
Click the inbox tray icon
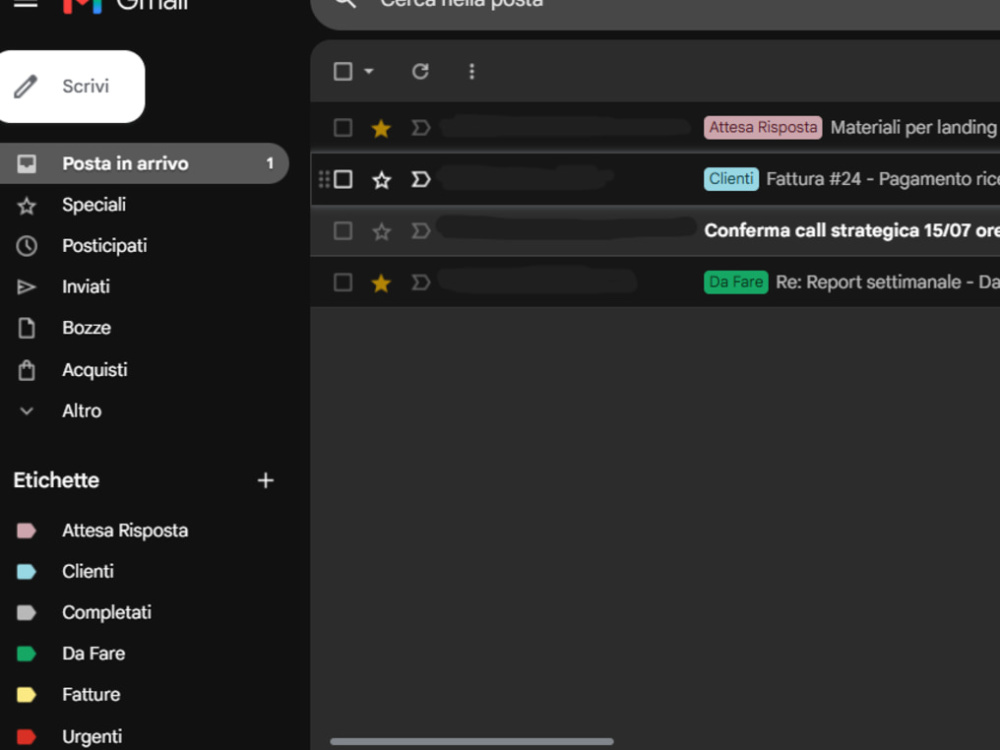point(26,164)
